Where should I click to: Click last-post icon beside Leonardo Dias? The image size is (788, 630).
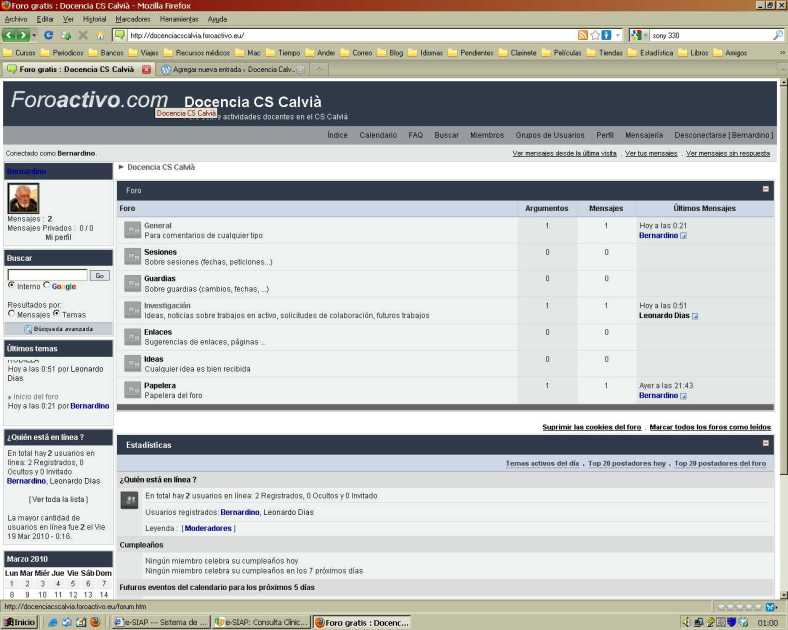click(695, 316)
